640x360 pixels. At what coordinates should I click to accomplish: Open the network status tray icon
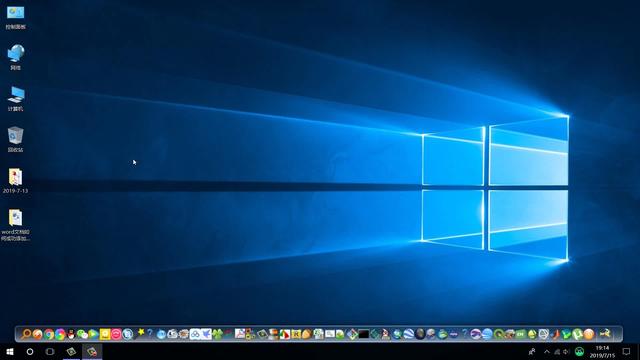557,351
